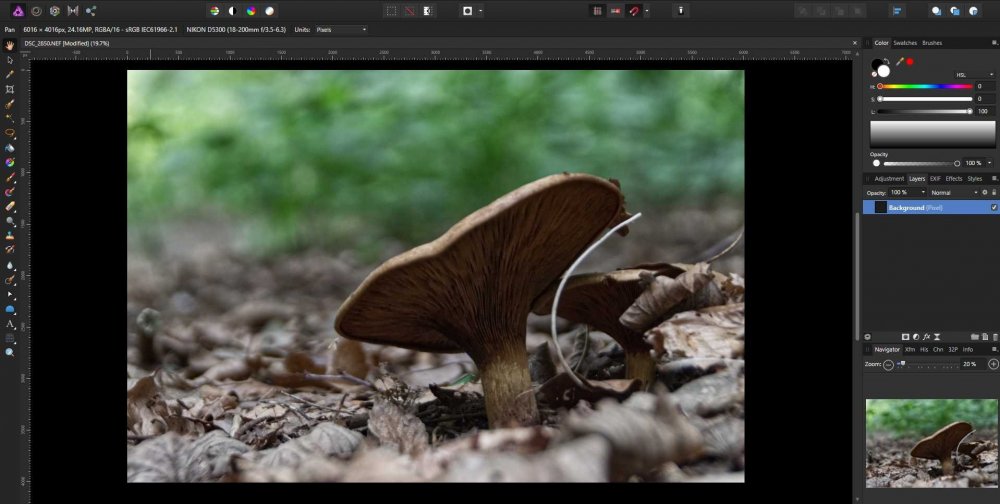Delete the layer using the trash icon
Viewport: 1000px width, 504px height.
pyautogui.click(x=995, y=336)
